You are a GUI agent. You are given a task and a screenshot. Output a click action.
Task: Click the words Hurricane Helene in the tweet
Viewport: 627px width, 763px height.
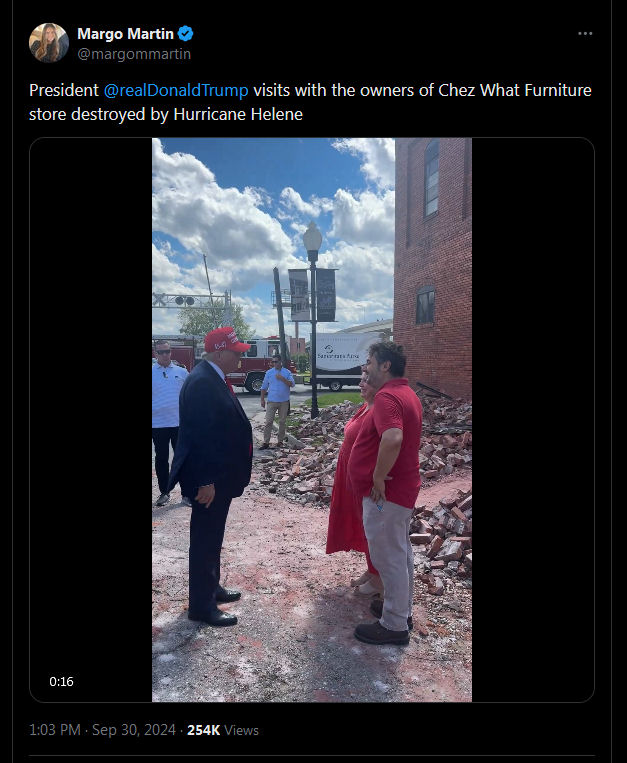click(238, 114)
